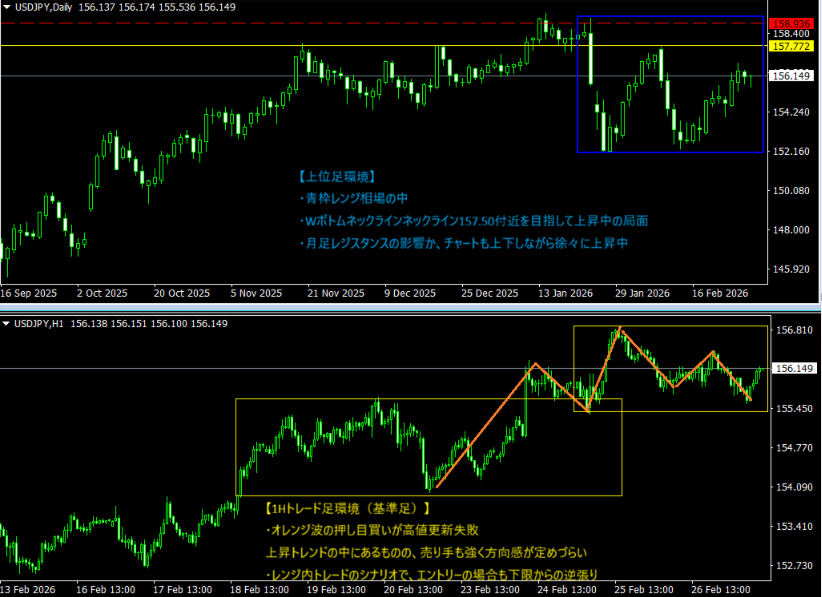Select the 【1Hトレード足環境（基準足）】 heading
822x597 pixels.
tap(348, 508)
